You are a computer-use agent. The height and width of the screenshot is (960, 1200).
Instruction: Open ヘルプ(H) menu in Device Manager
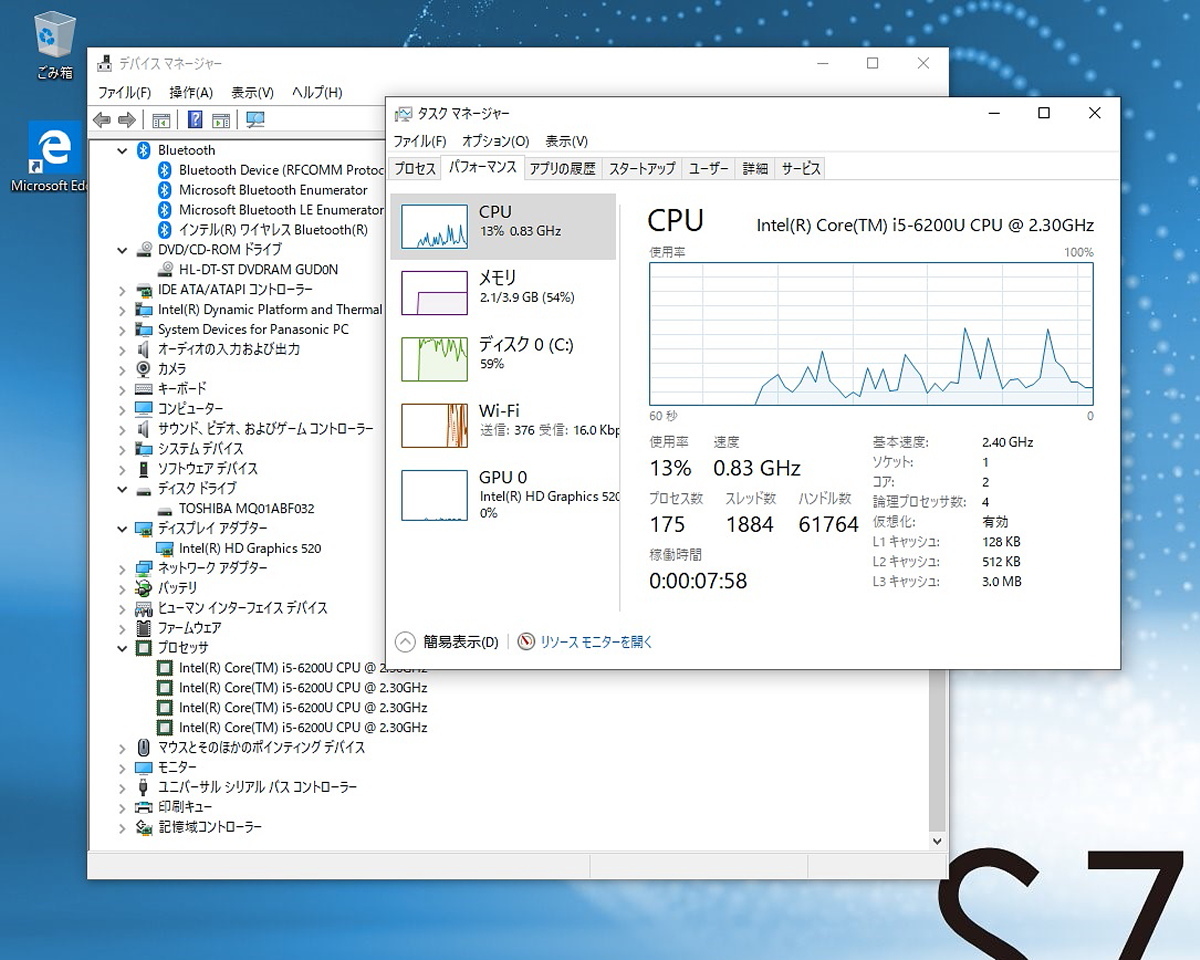coord(317,92)
